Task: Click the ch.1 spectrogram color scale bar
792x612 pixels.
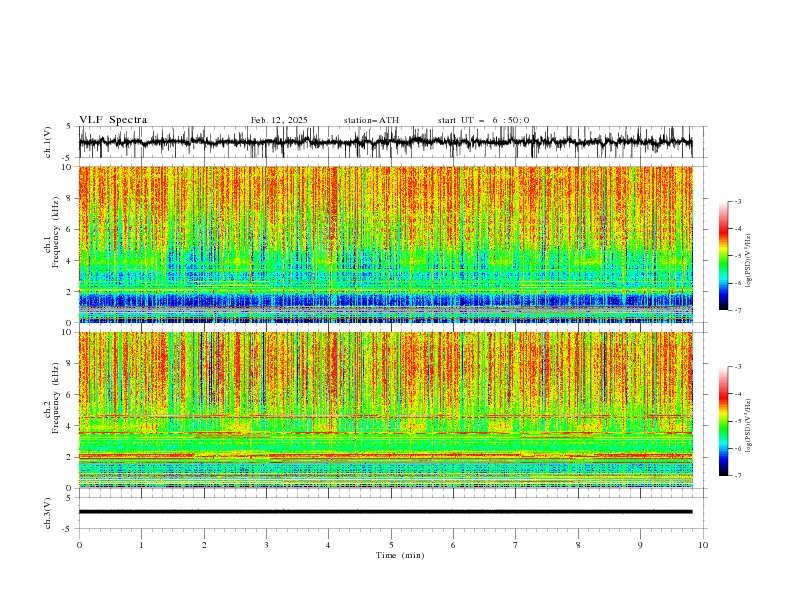Action: click(x=723, y=256)
